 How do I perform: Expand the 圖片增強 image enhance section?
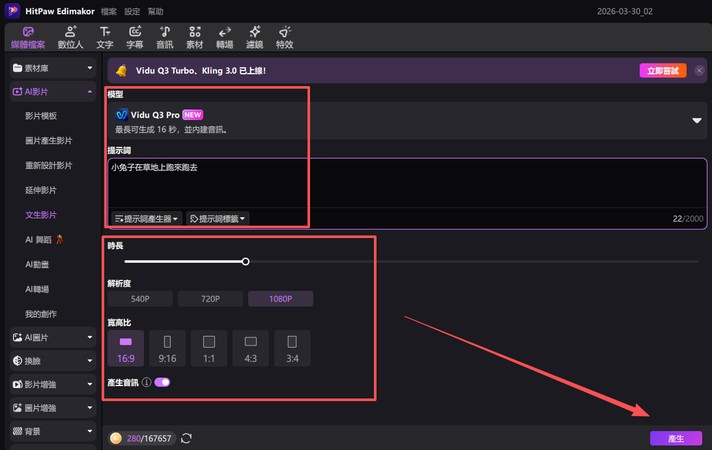[x=53, y=408]
